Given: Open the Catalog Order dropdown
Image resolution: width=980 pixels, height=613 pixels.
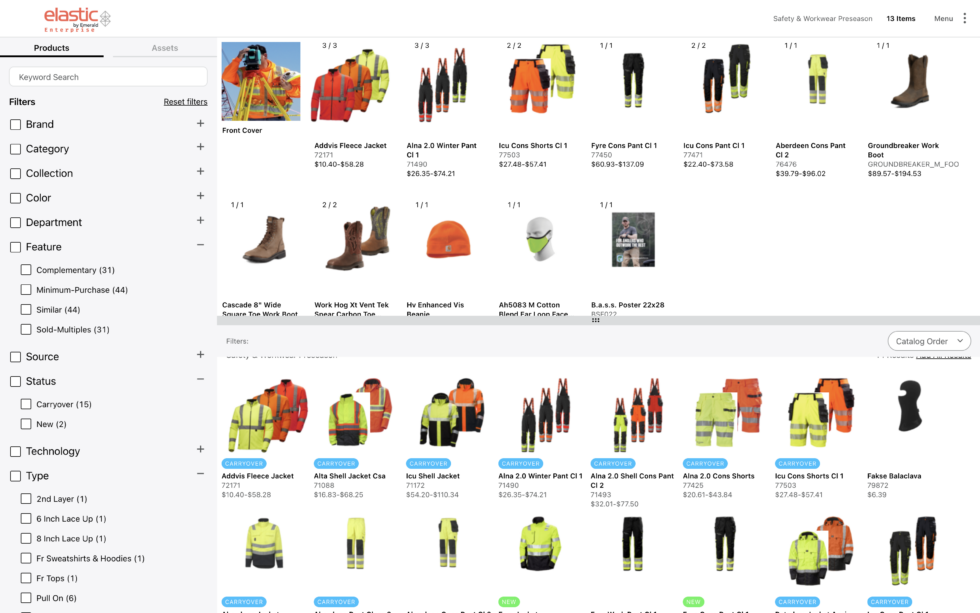Looking at the screenshot, I should click(x=928, y=340).
